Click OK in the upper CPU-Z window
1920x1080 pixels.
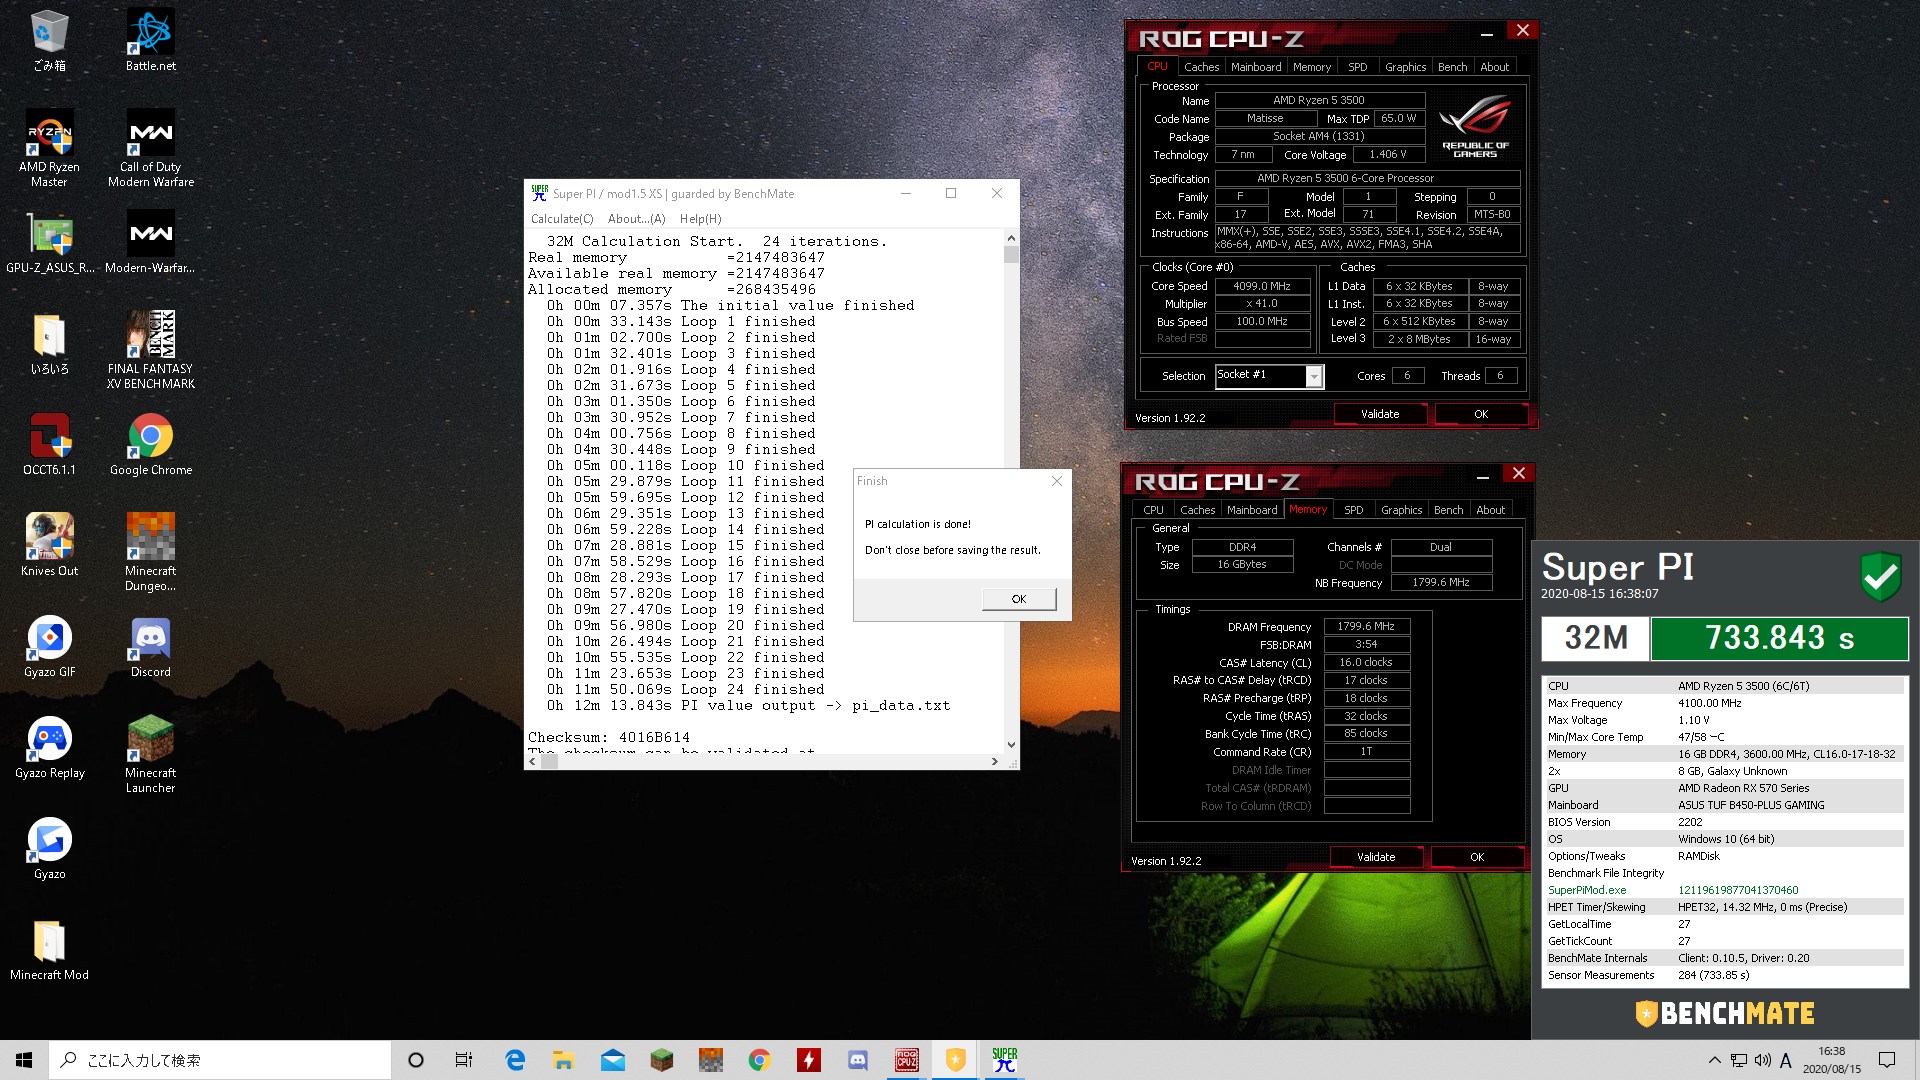[x=1481, y=414]
